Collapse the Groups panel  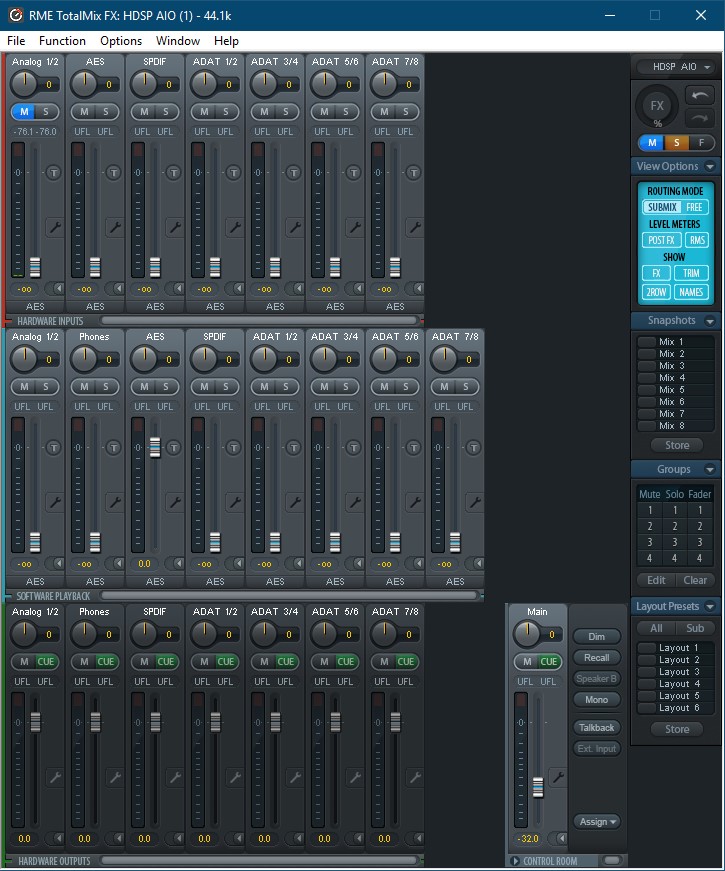pos(709,469)
